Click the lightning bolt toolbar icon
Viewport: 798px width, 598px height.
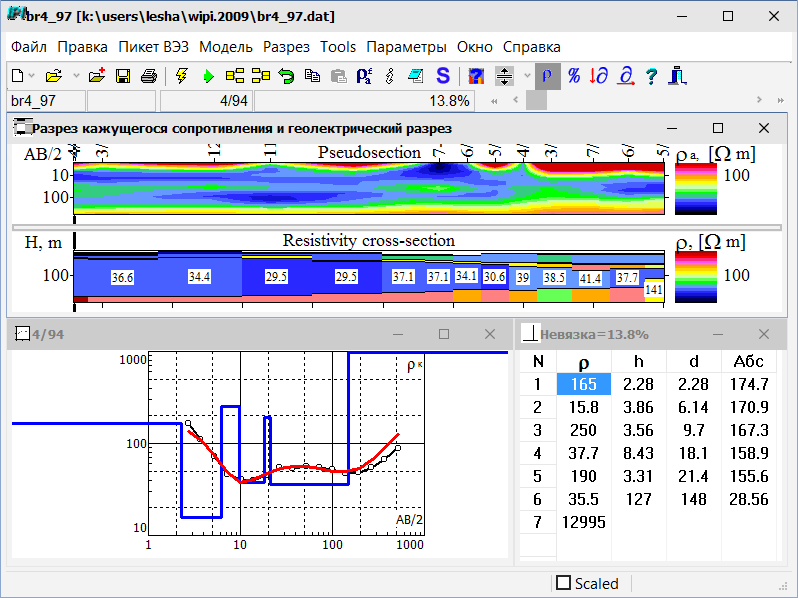point(181,76)
